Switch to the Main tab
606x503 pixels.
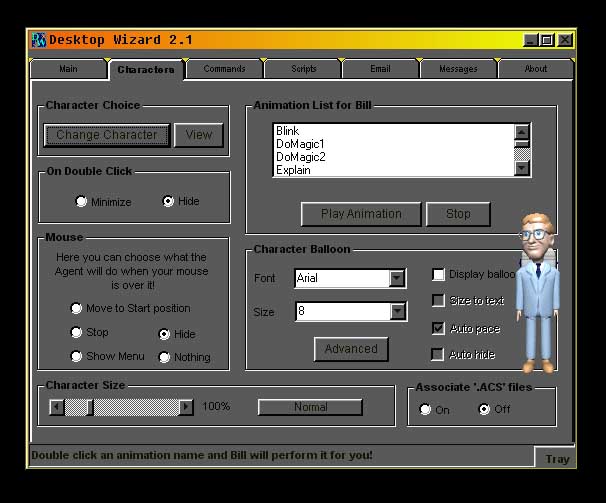point(68,69)
